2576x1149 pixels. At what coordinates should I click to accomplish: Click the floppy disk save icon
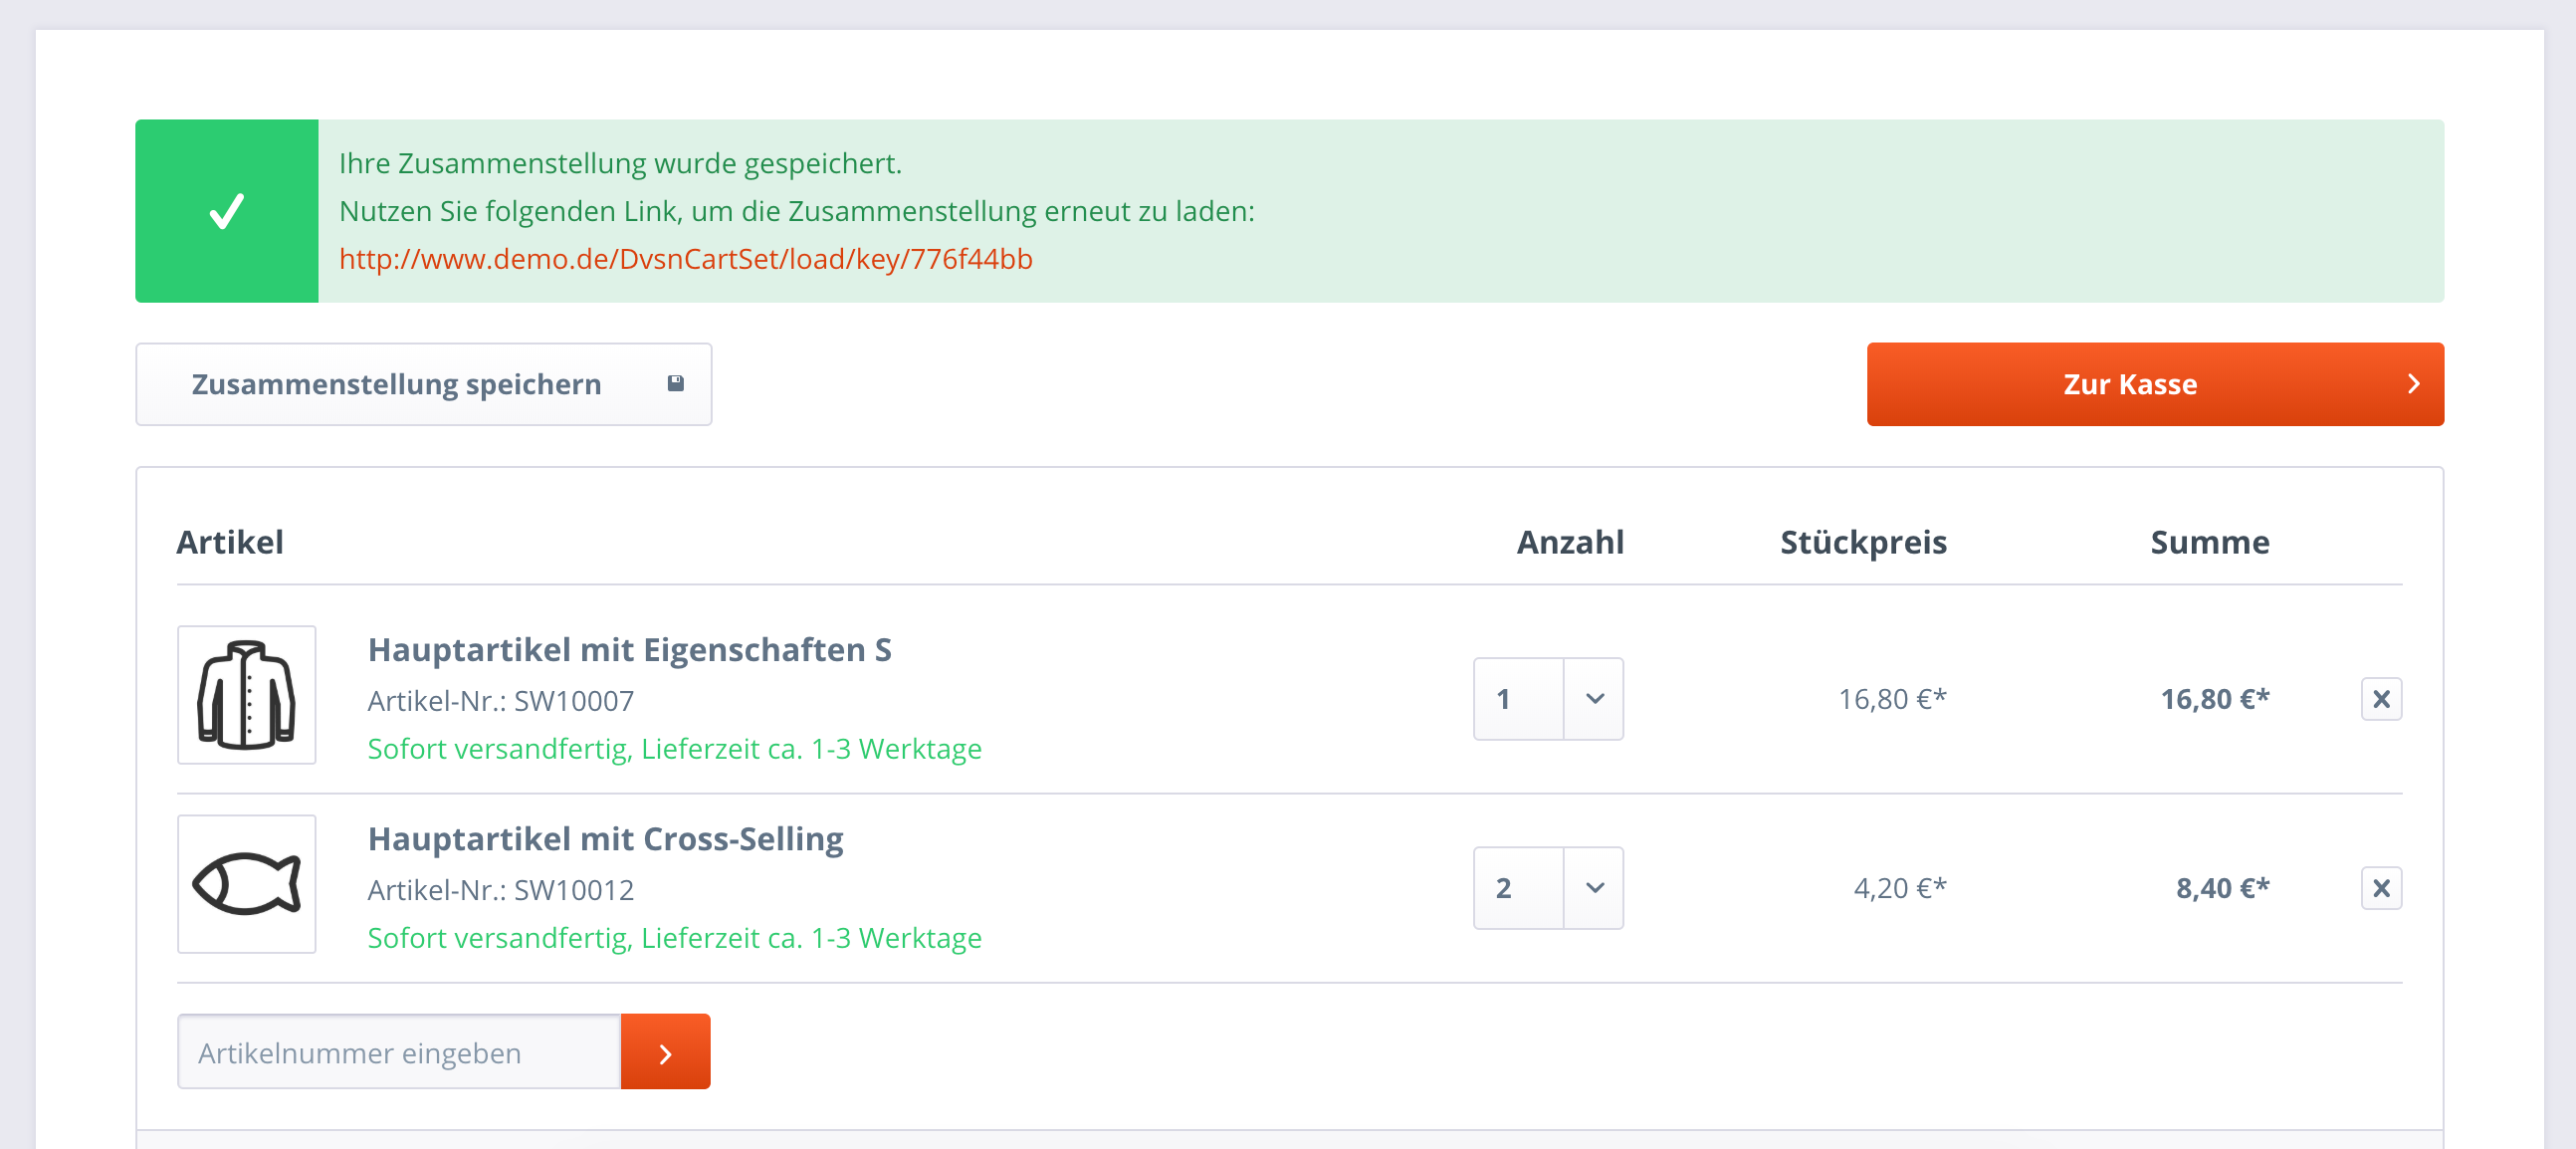coord(675,383)
